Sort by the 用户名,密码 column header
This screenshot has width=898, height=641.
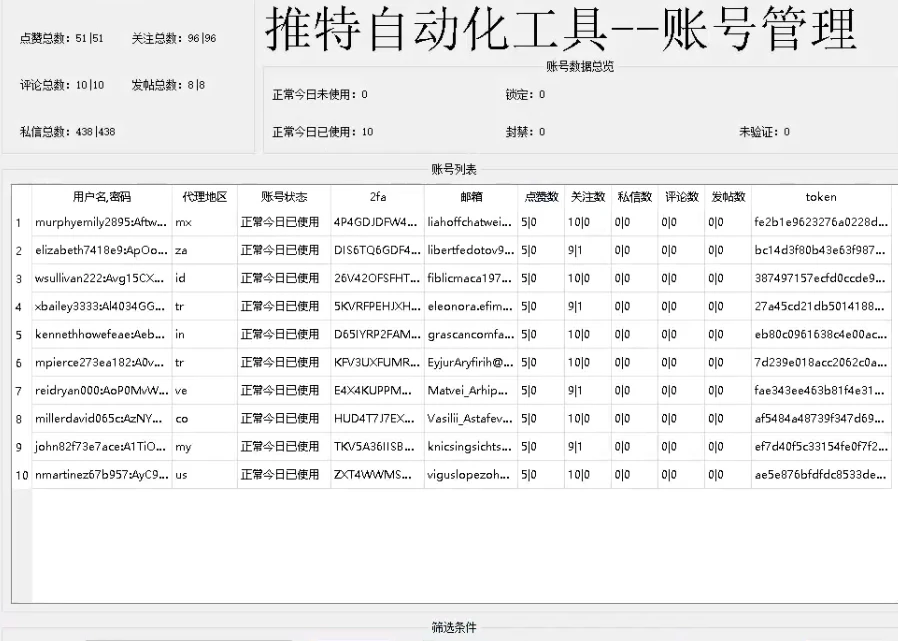coord(101,197)
